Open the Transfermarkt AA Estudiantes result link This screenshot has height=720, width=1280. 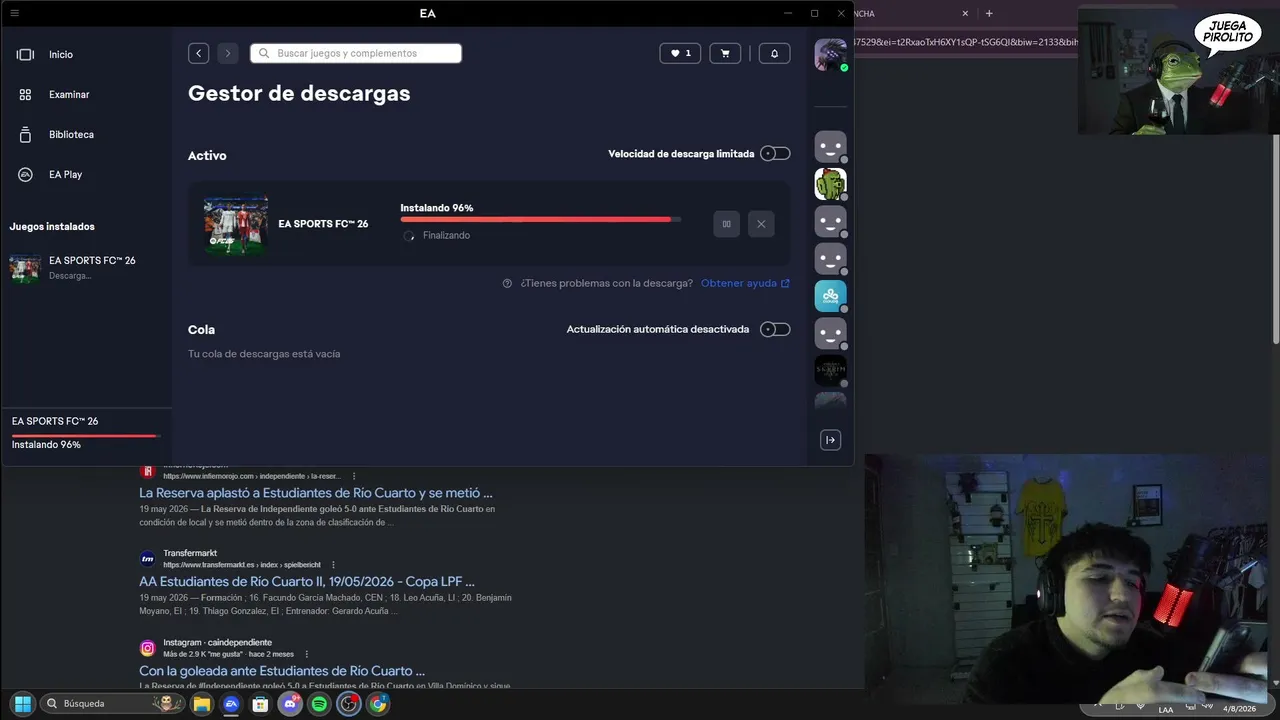tap(307, 581)
